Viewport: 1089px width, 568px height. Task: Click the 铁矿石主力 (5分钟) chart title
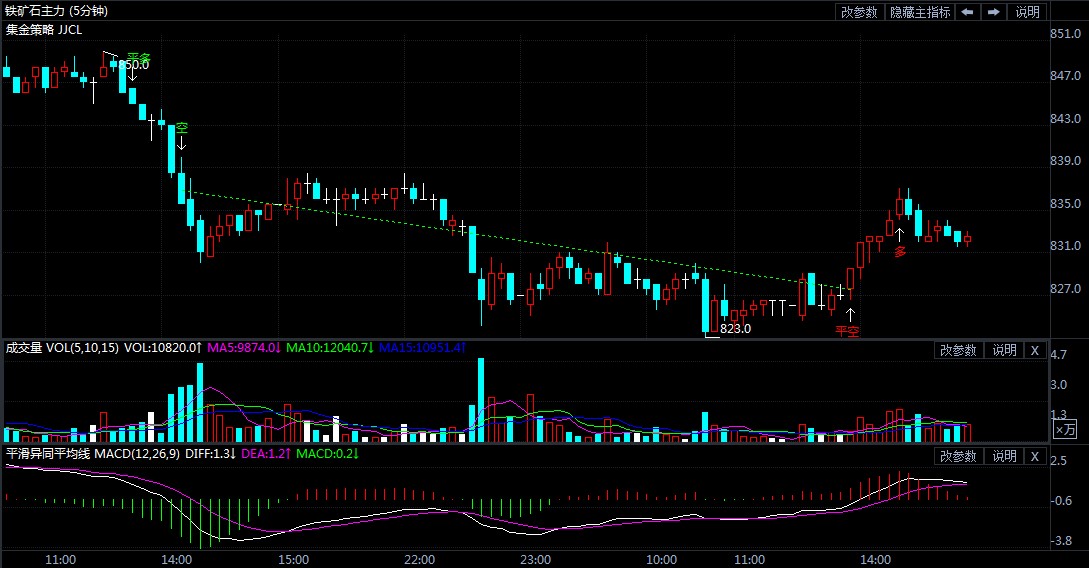pos(56,11)
